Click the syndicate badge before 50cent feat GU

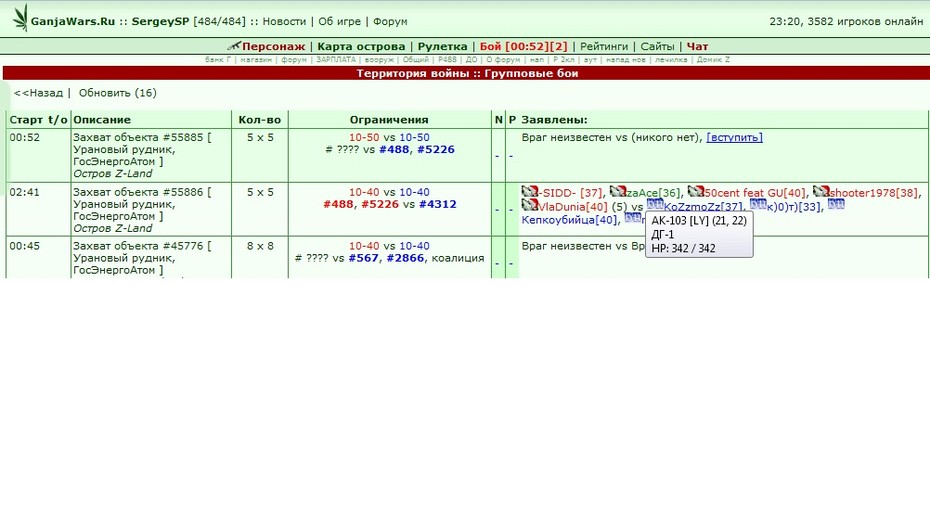click(x=696, y=191)
